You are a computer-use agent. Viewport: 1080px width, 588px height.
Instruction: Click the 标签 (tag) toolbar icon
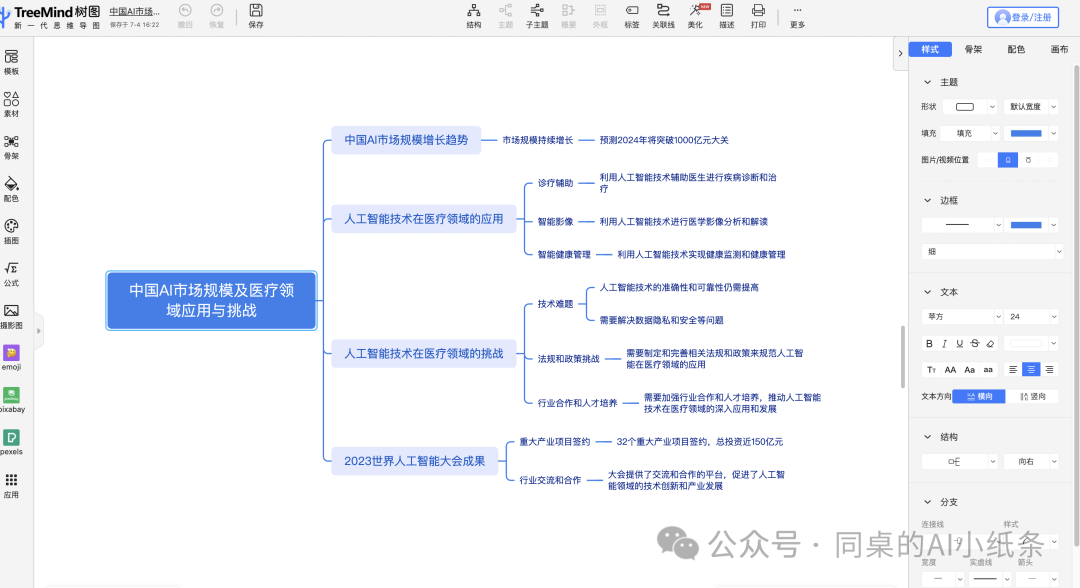[631, 15]
